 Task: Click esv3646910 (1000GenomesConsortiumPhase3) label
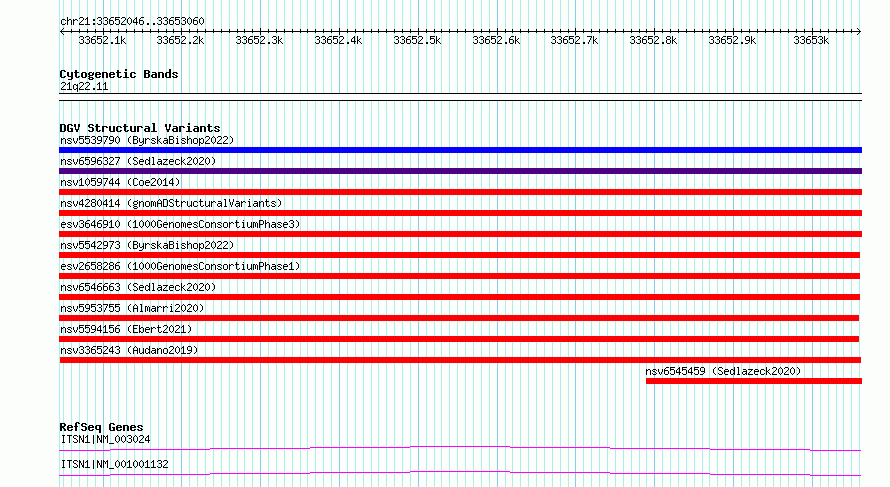click(180, 224)
